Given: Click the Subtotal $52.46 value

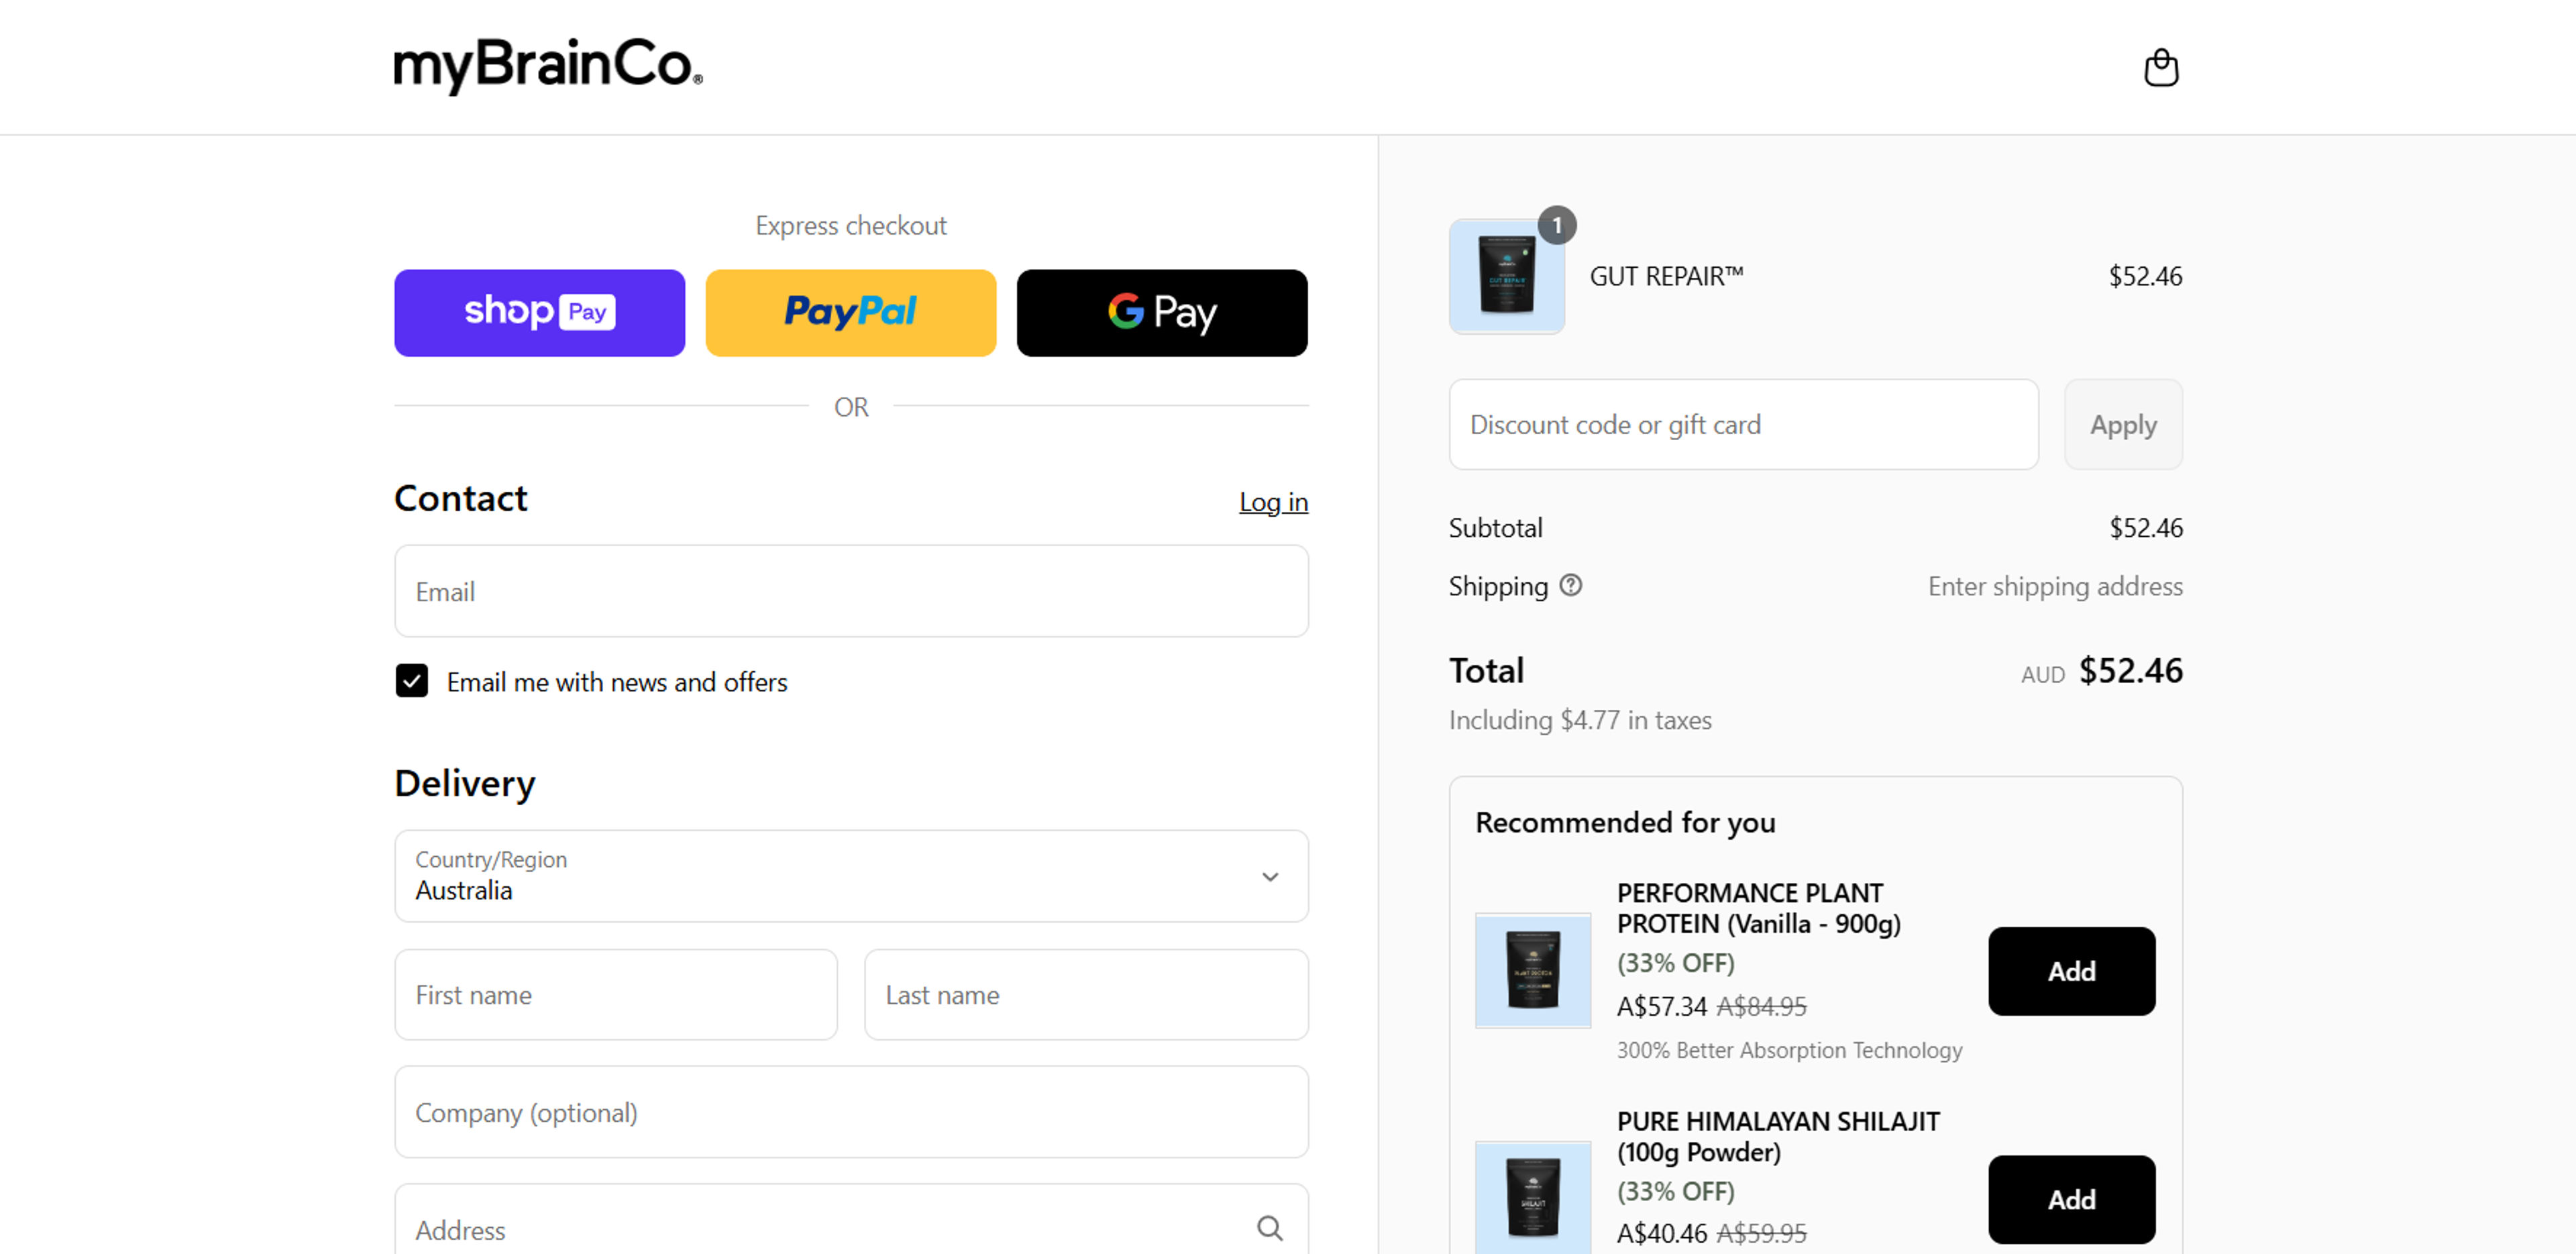Looking at the screenshot, I should (x=2145, y=528).
